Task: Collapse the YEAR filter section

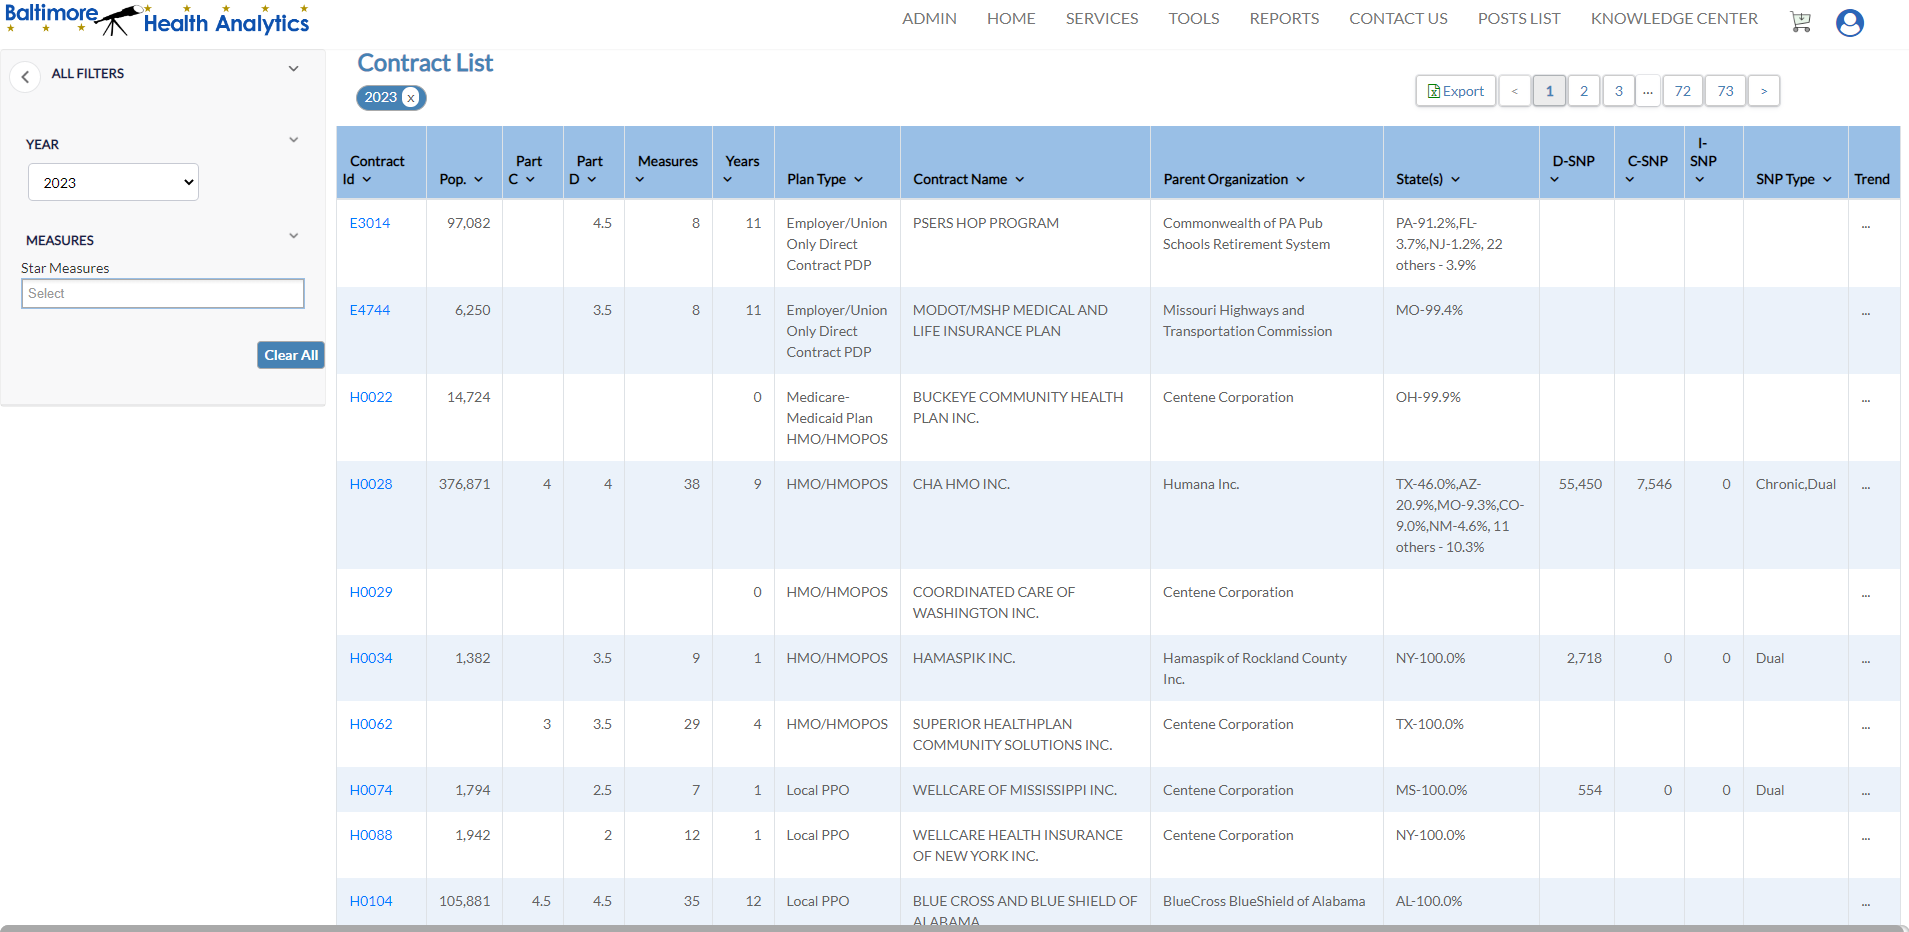Action: (293, 140)
